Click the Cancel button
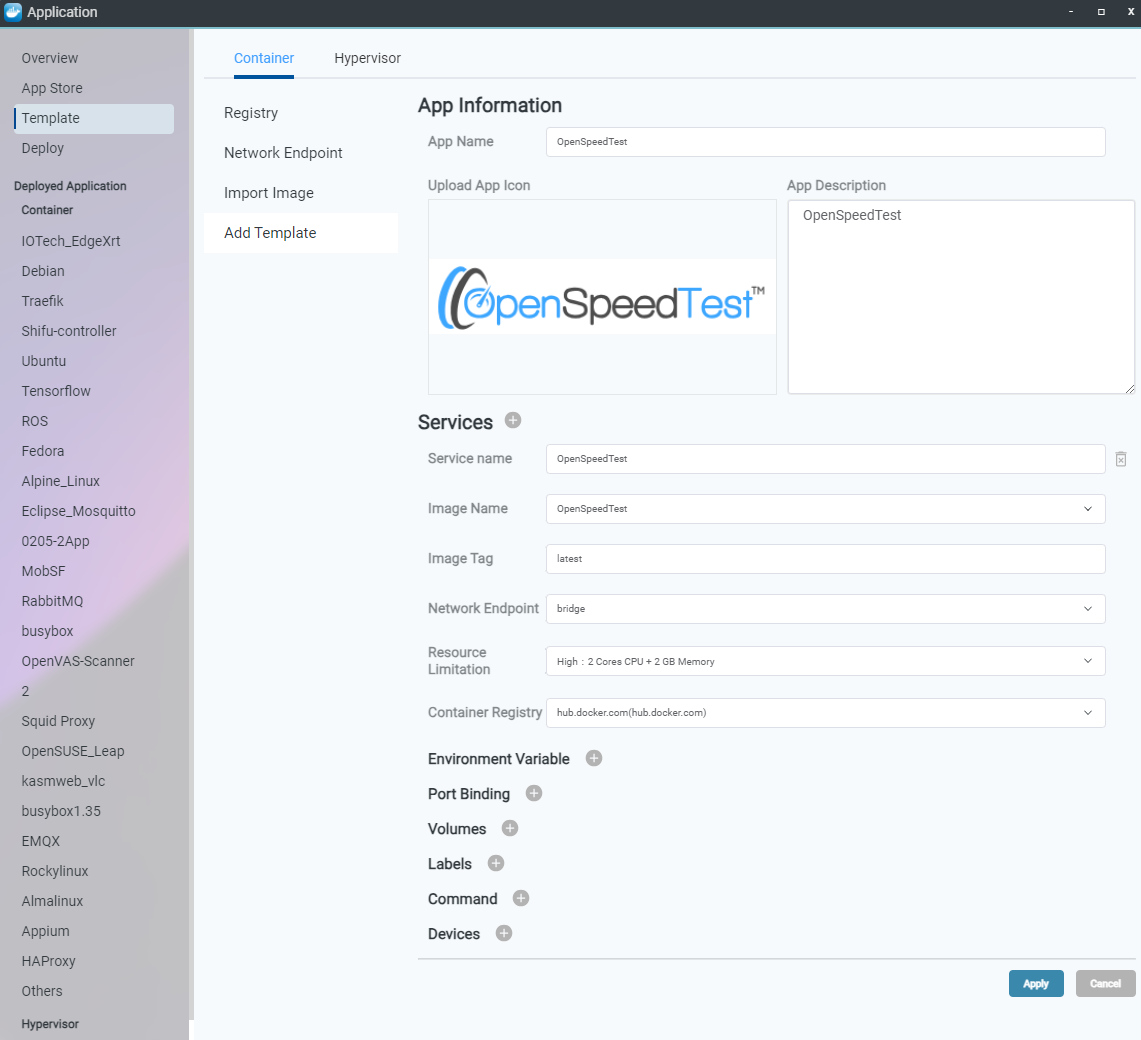The width and height of the screenshot is (1141, 1040). [1105, 983]
